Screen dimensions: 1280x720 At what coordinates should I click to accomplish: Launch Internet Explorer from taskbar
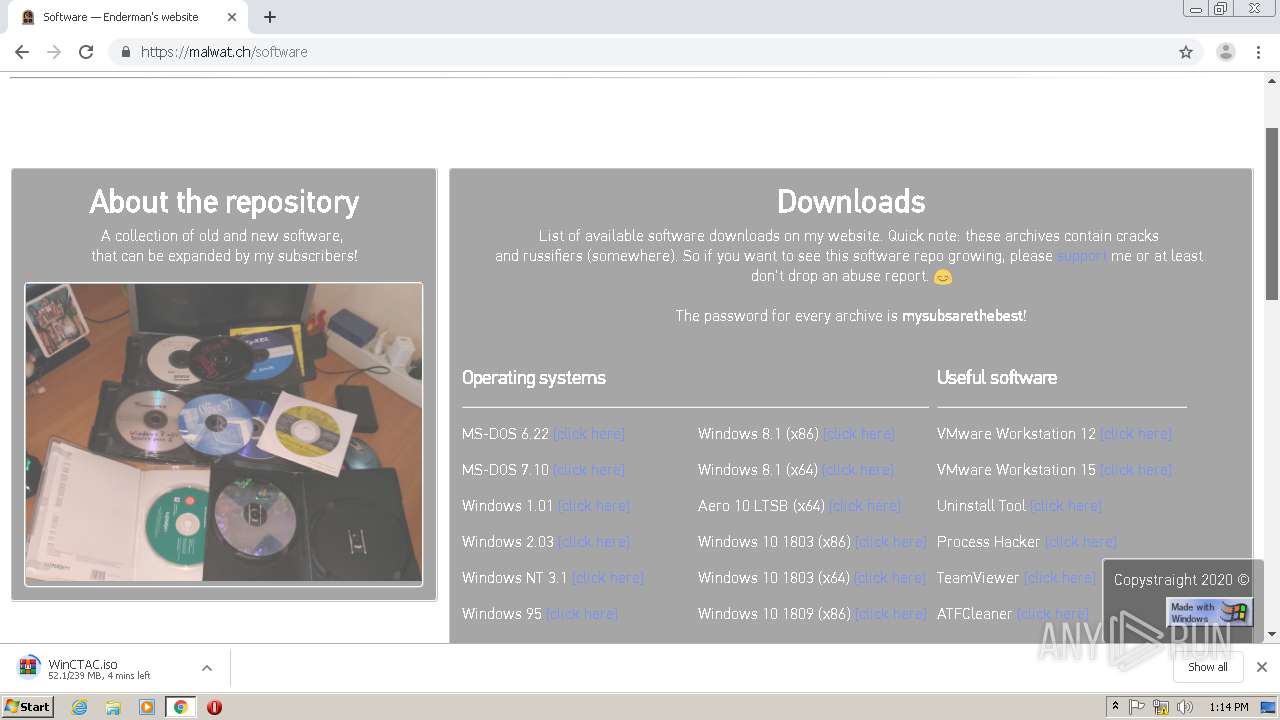79,707
